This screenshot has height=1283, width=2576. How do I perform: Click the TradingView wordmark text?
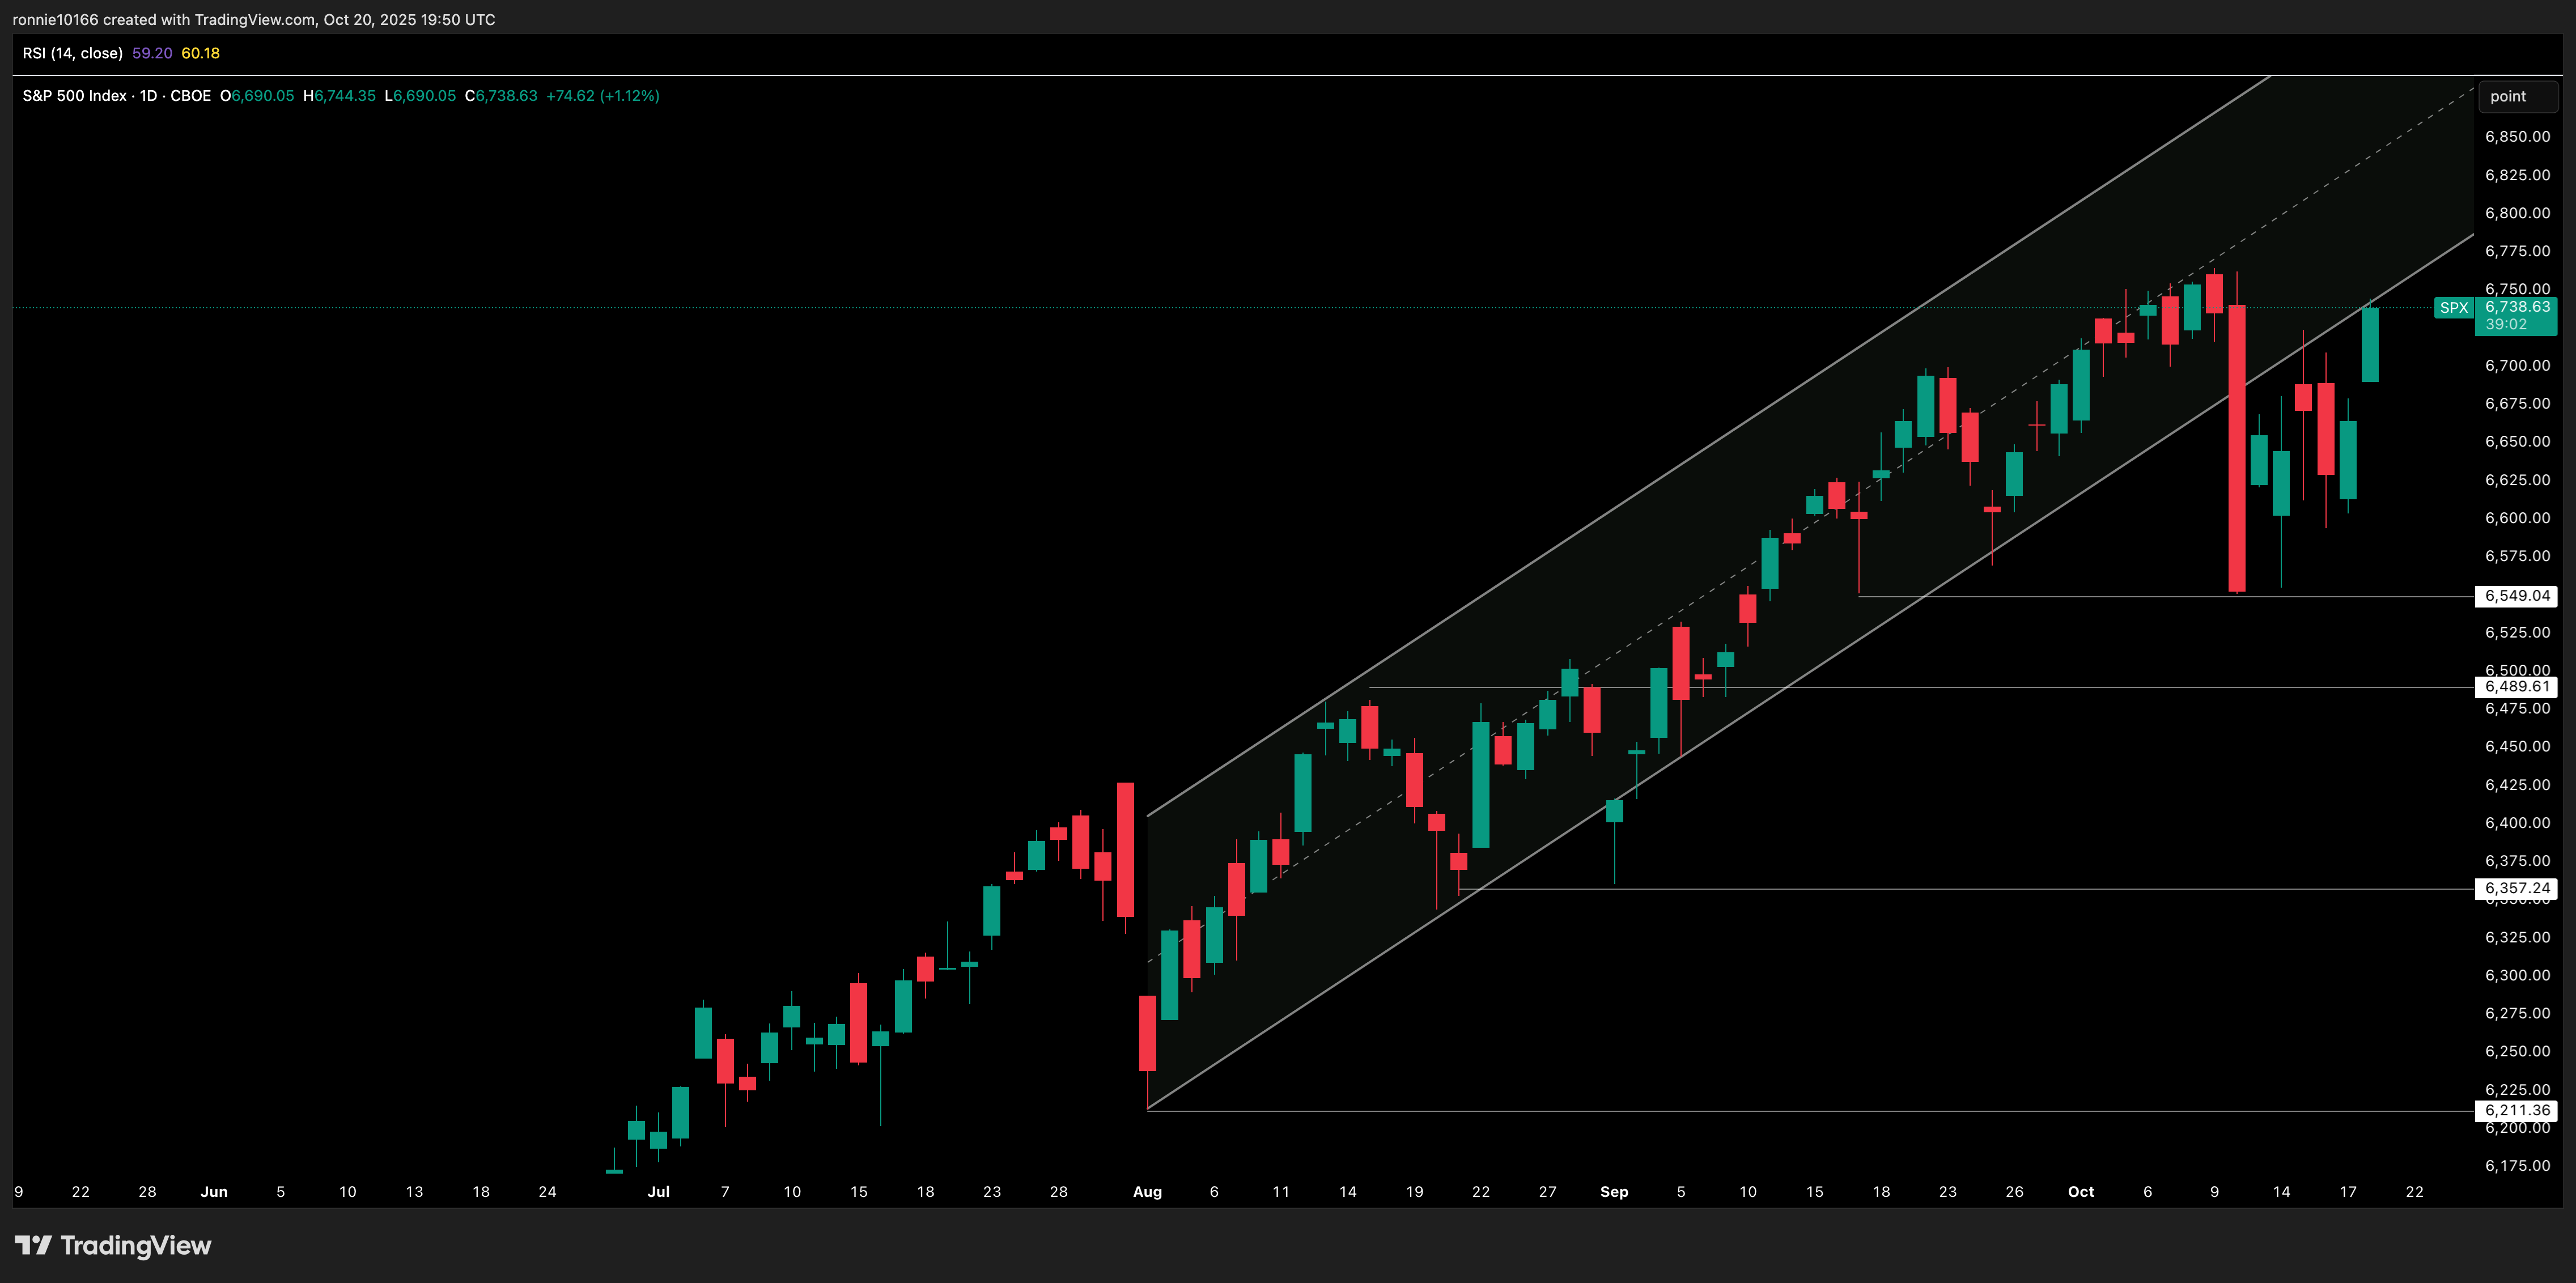pyautogui.click(x=136, y=1245)
